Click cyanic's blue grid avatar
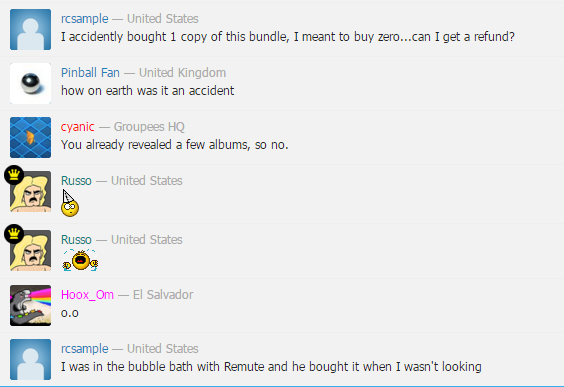This screenshot has height=387, width=564. (31, 137)
